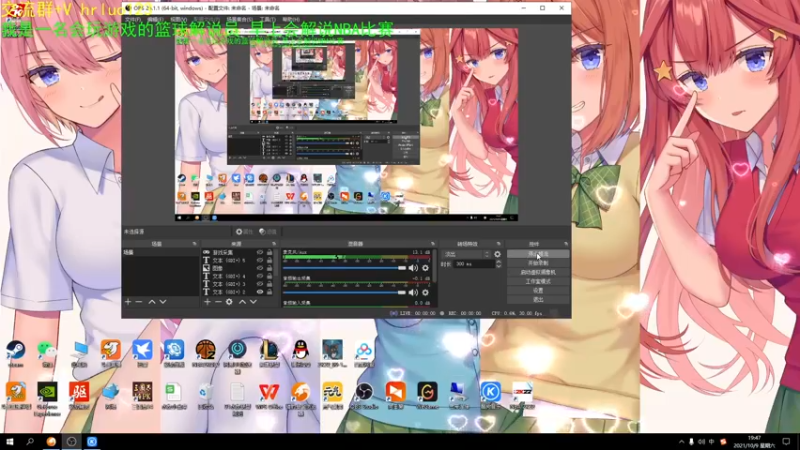Pop out the Scene Transitions dock panel
Screen dimensions: 800x450
tap(498, 244)
